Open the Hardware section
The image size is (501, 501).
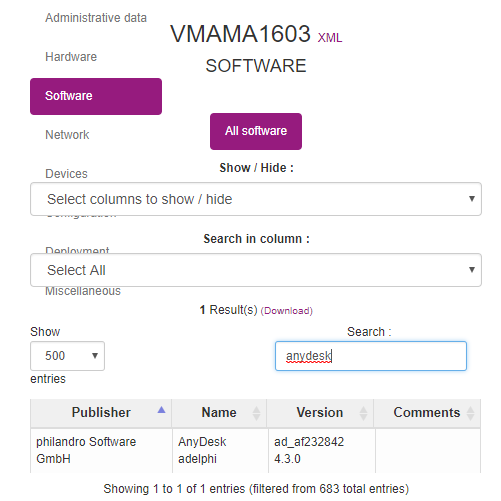click(71, 57)
